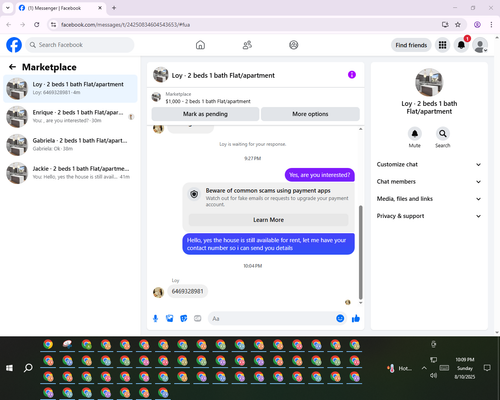Click Learn More in scam warning
The height and width of the screenshot is (400, 500).
268,220
